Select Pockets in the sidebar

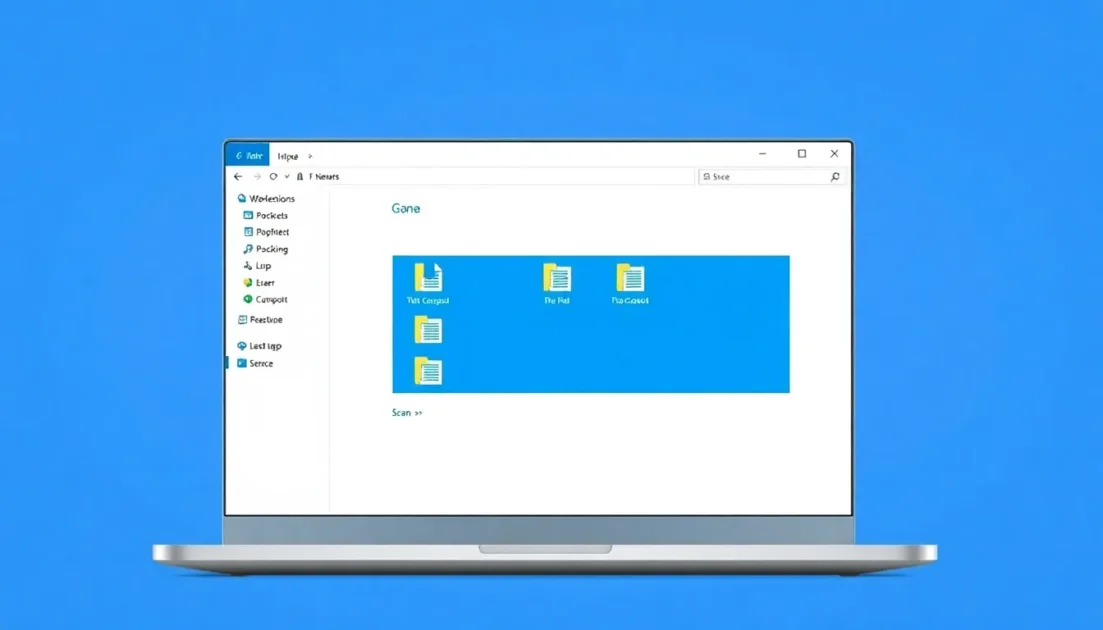pos(265,215)
